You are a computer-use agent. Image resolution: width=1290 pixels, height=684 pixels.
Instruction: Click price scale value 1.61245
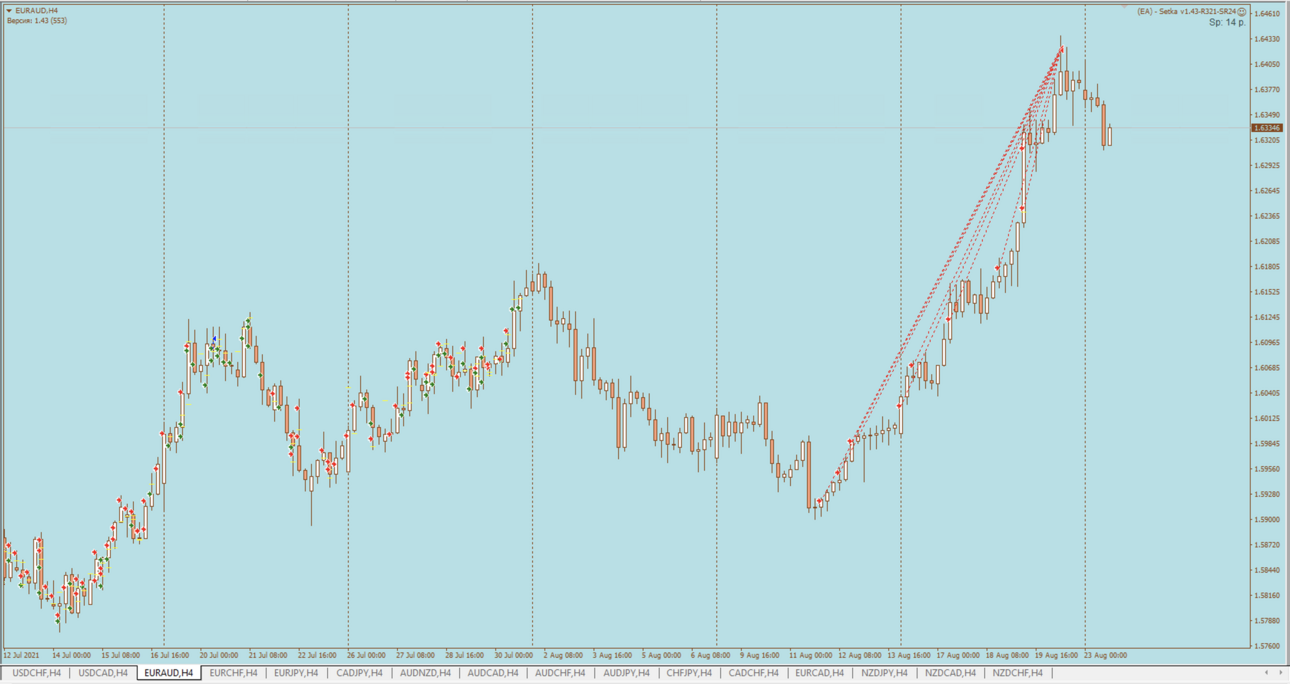tap(1267, 317)
